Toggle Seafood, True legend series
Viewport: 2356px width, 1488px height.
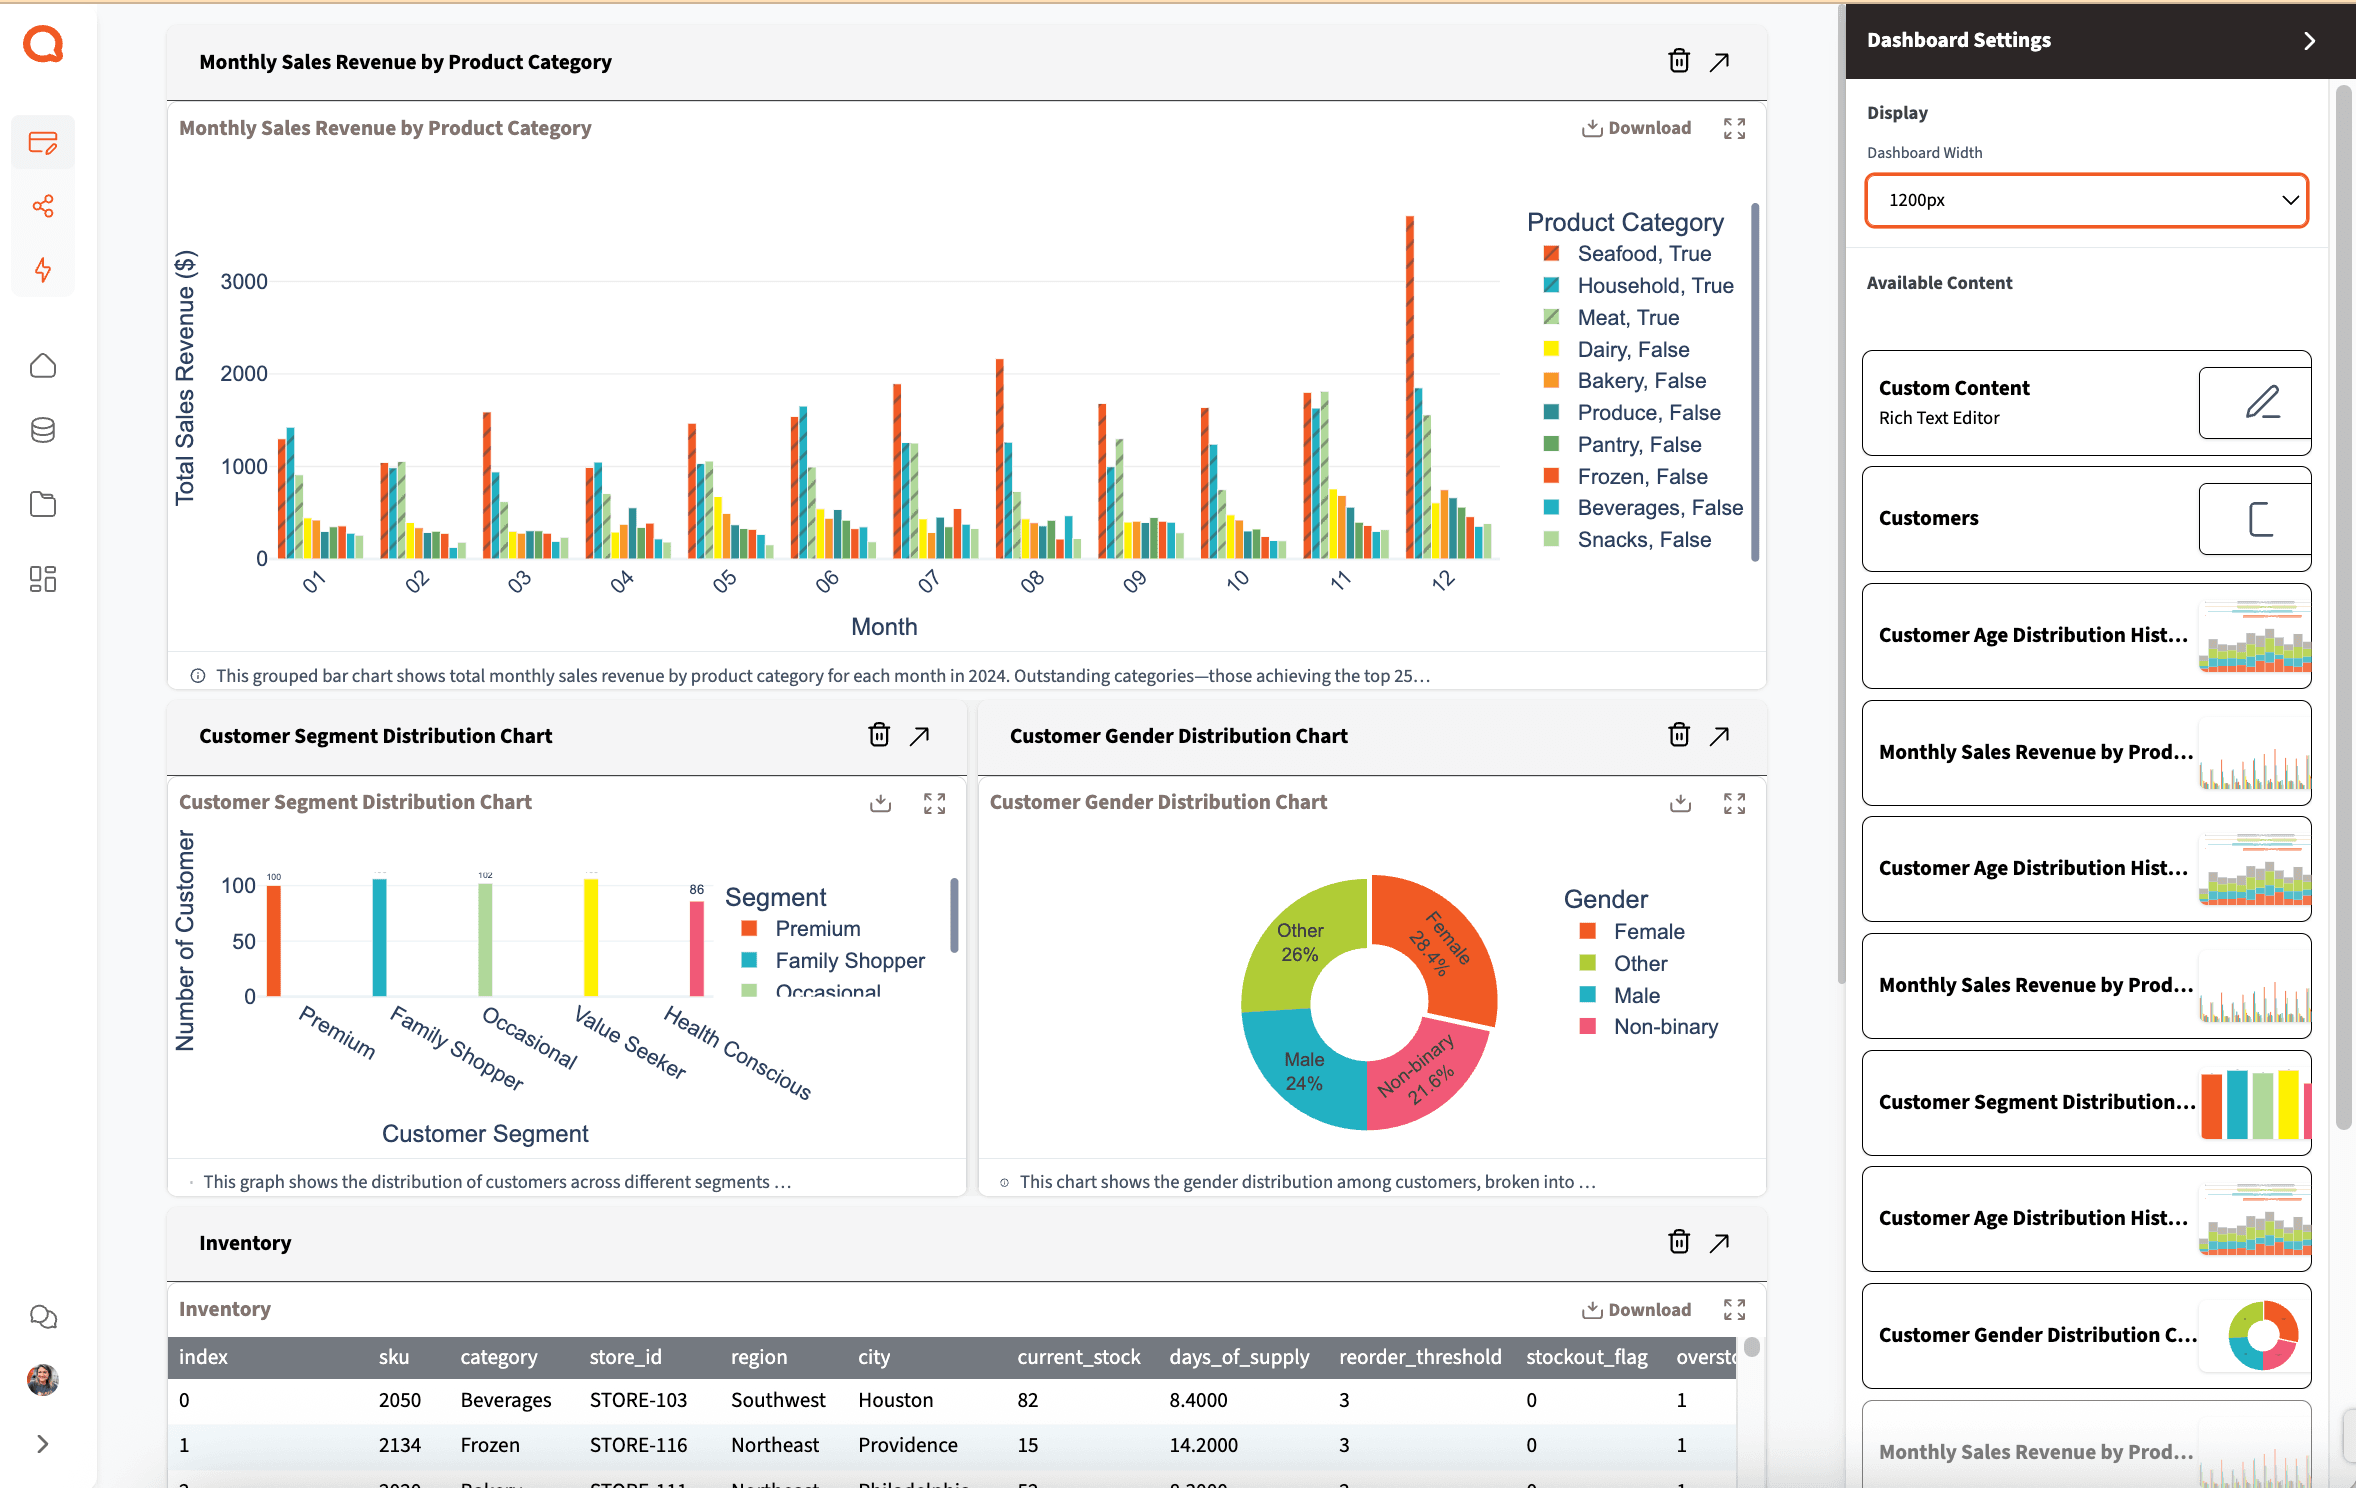click(x=1643, y=254)
